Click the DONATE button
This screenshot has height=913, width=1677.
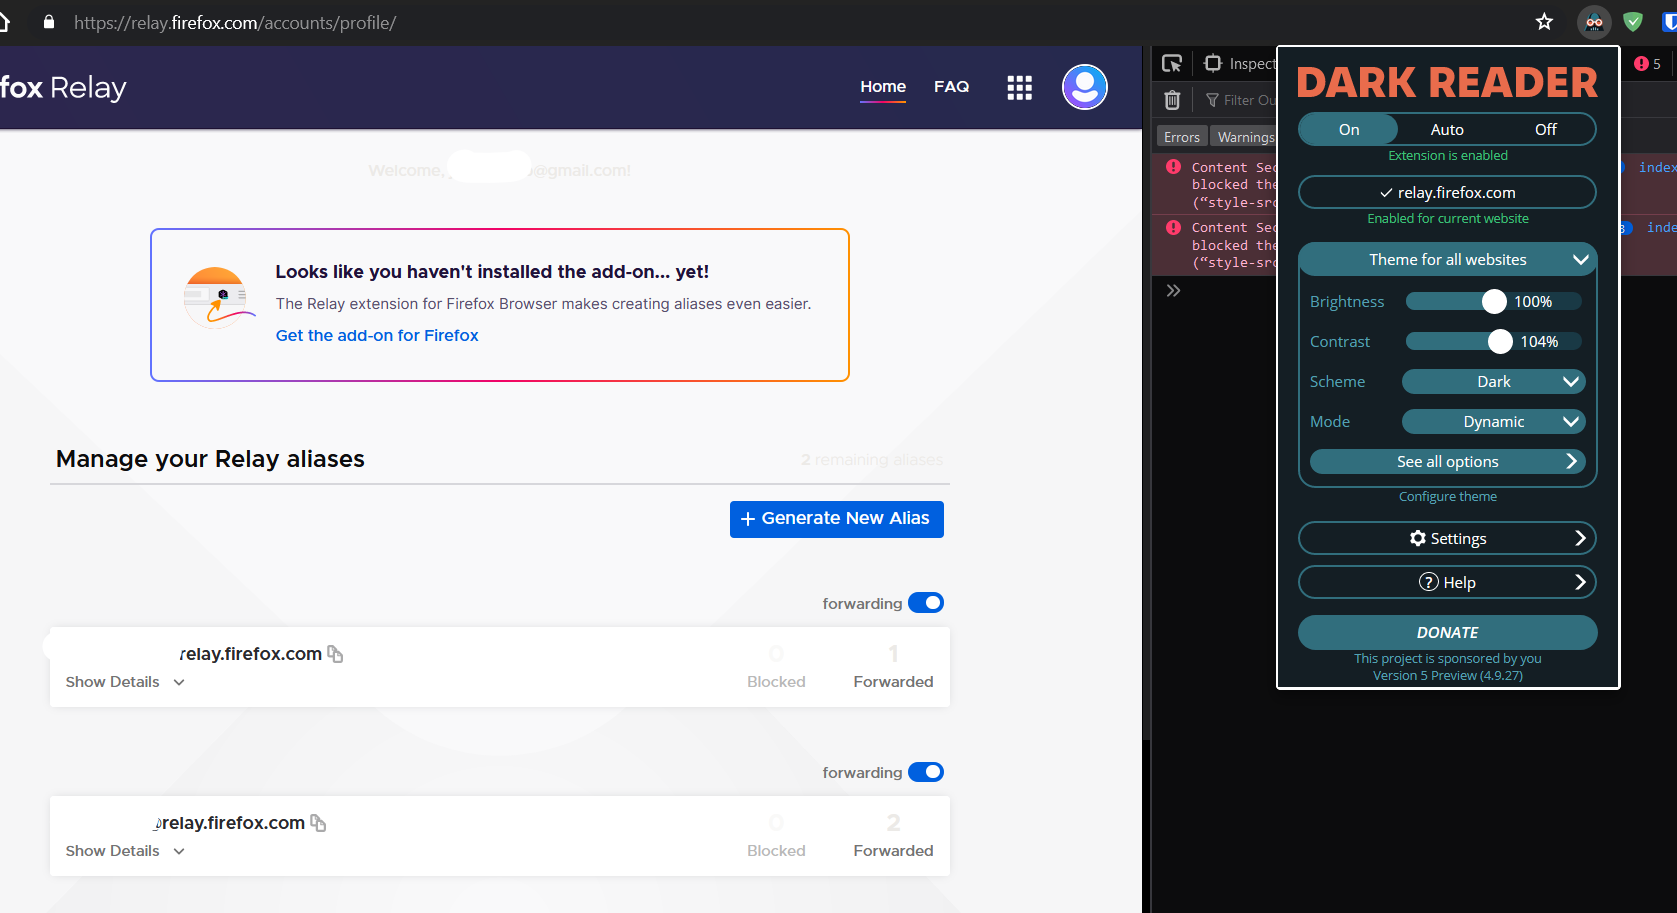[1447, 633]
